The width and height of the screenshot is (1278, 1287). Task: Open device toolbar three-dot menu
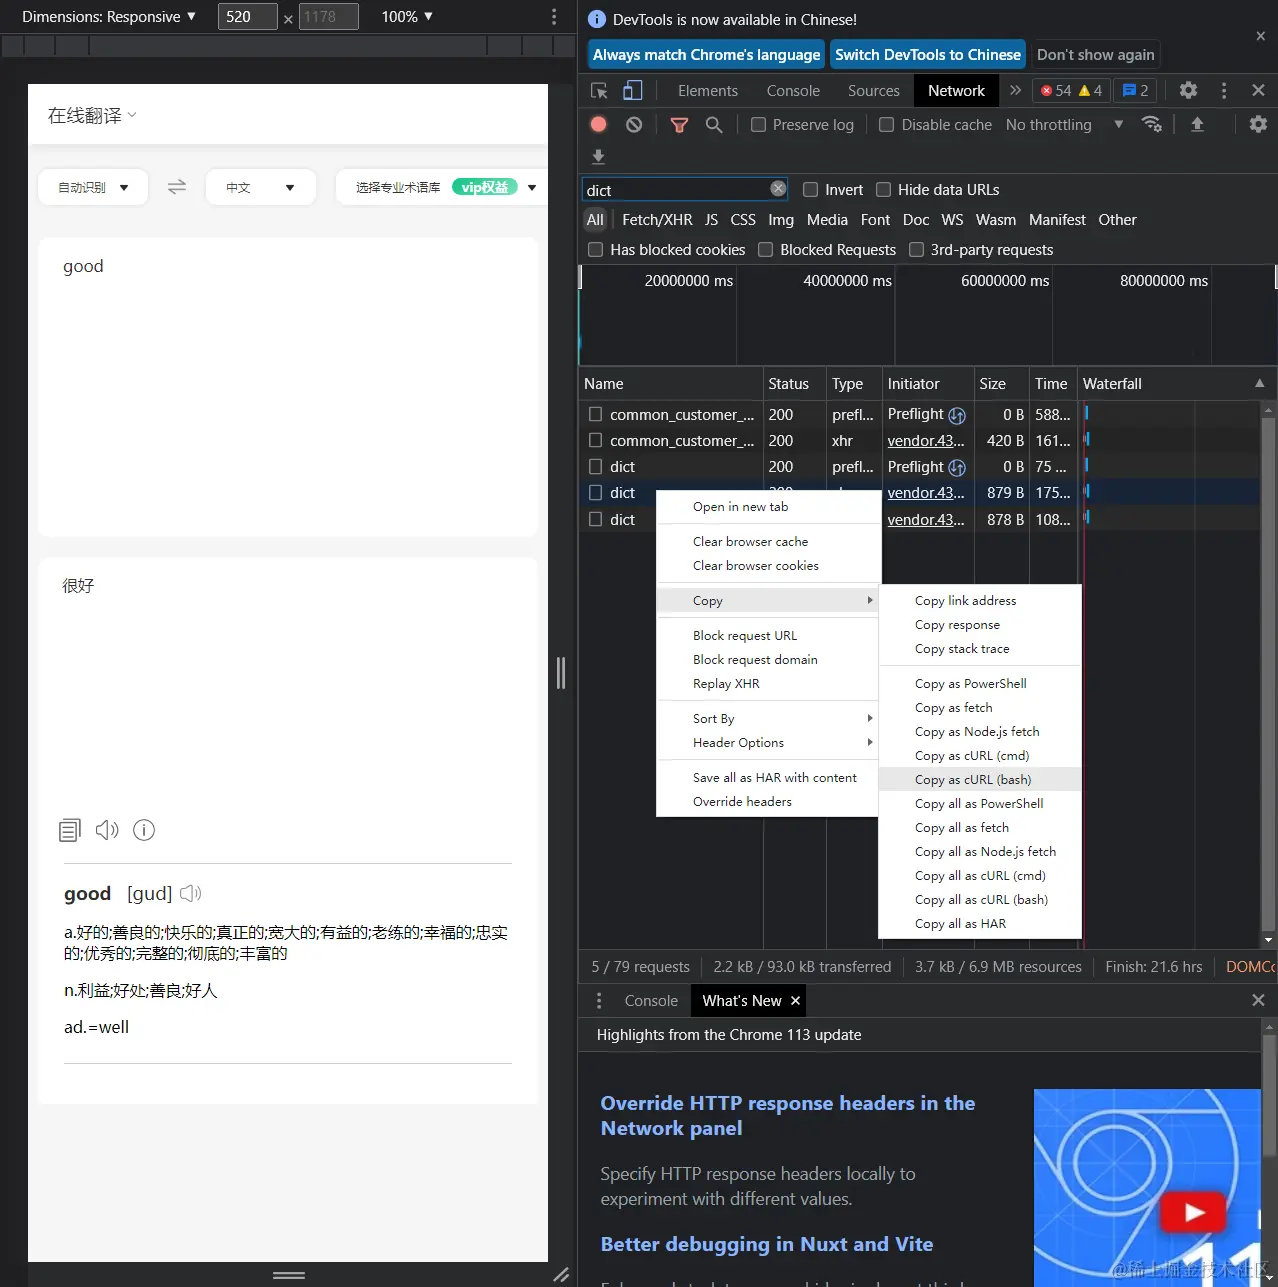(x=554, y=17)
